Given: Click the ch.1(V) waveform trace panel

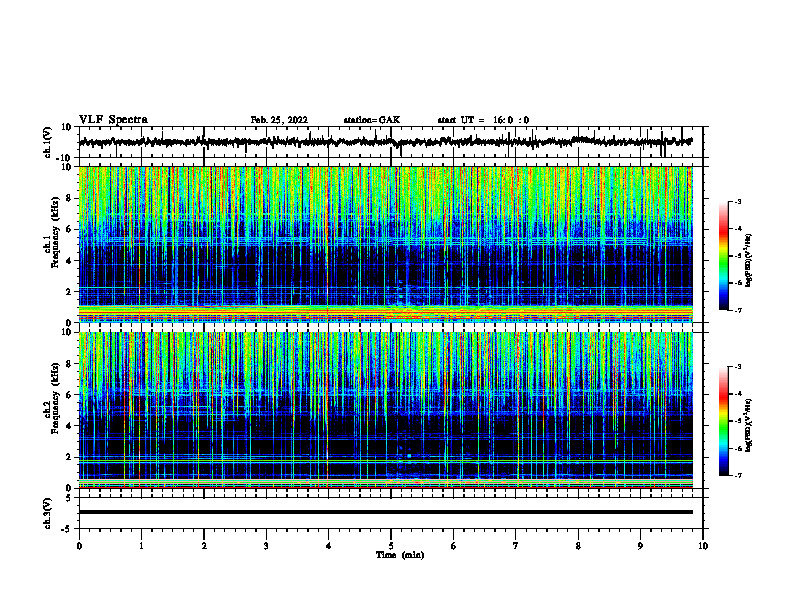Looking at the screenshot, I should (391, 142).
